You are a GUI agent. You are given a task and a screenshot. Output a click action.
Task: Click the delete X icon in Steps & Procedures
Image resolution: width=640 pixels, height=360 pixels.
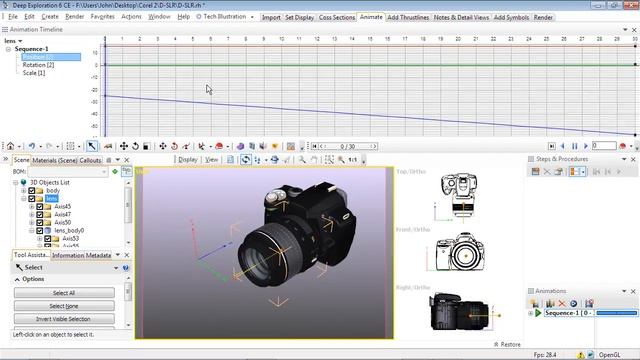pyautogui.click(x=547, y=172)
